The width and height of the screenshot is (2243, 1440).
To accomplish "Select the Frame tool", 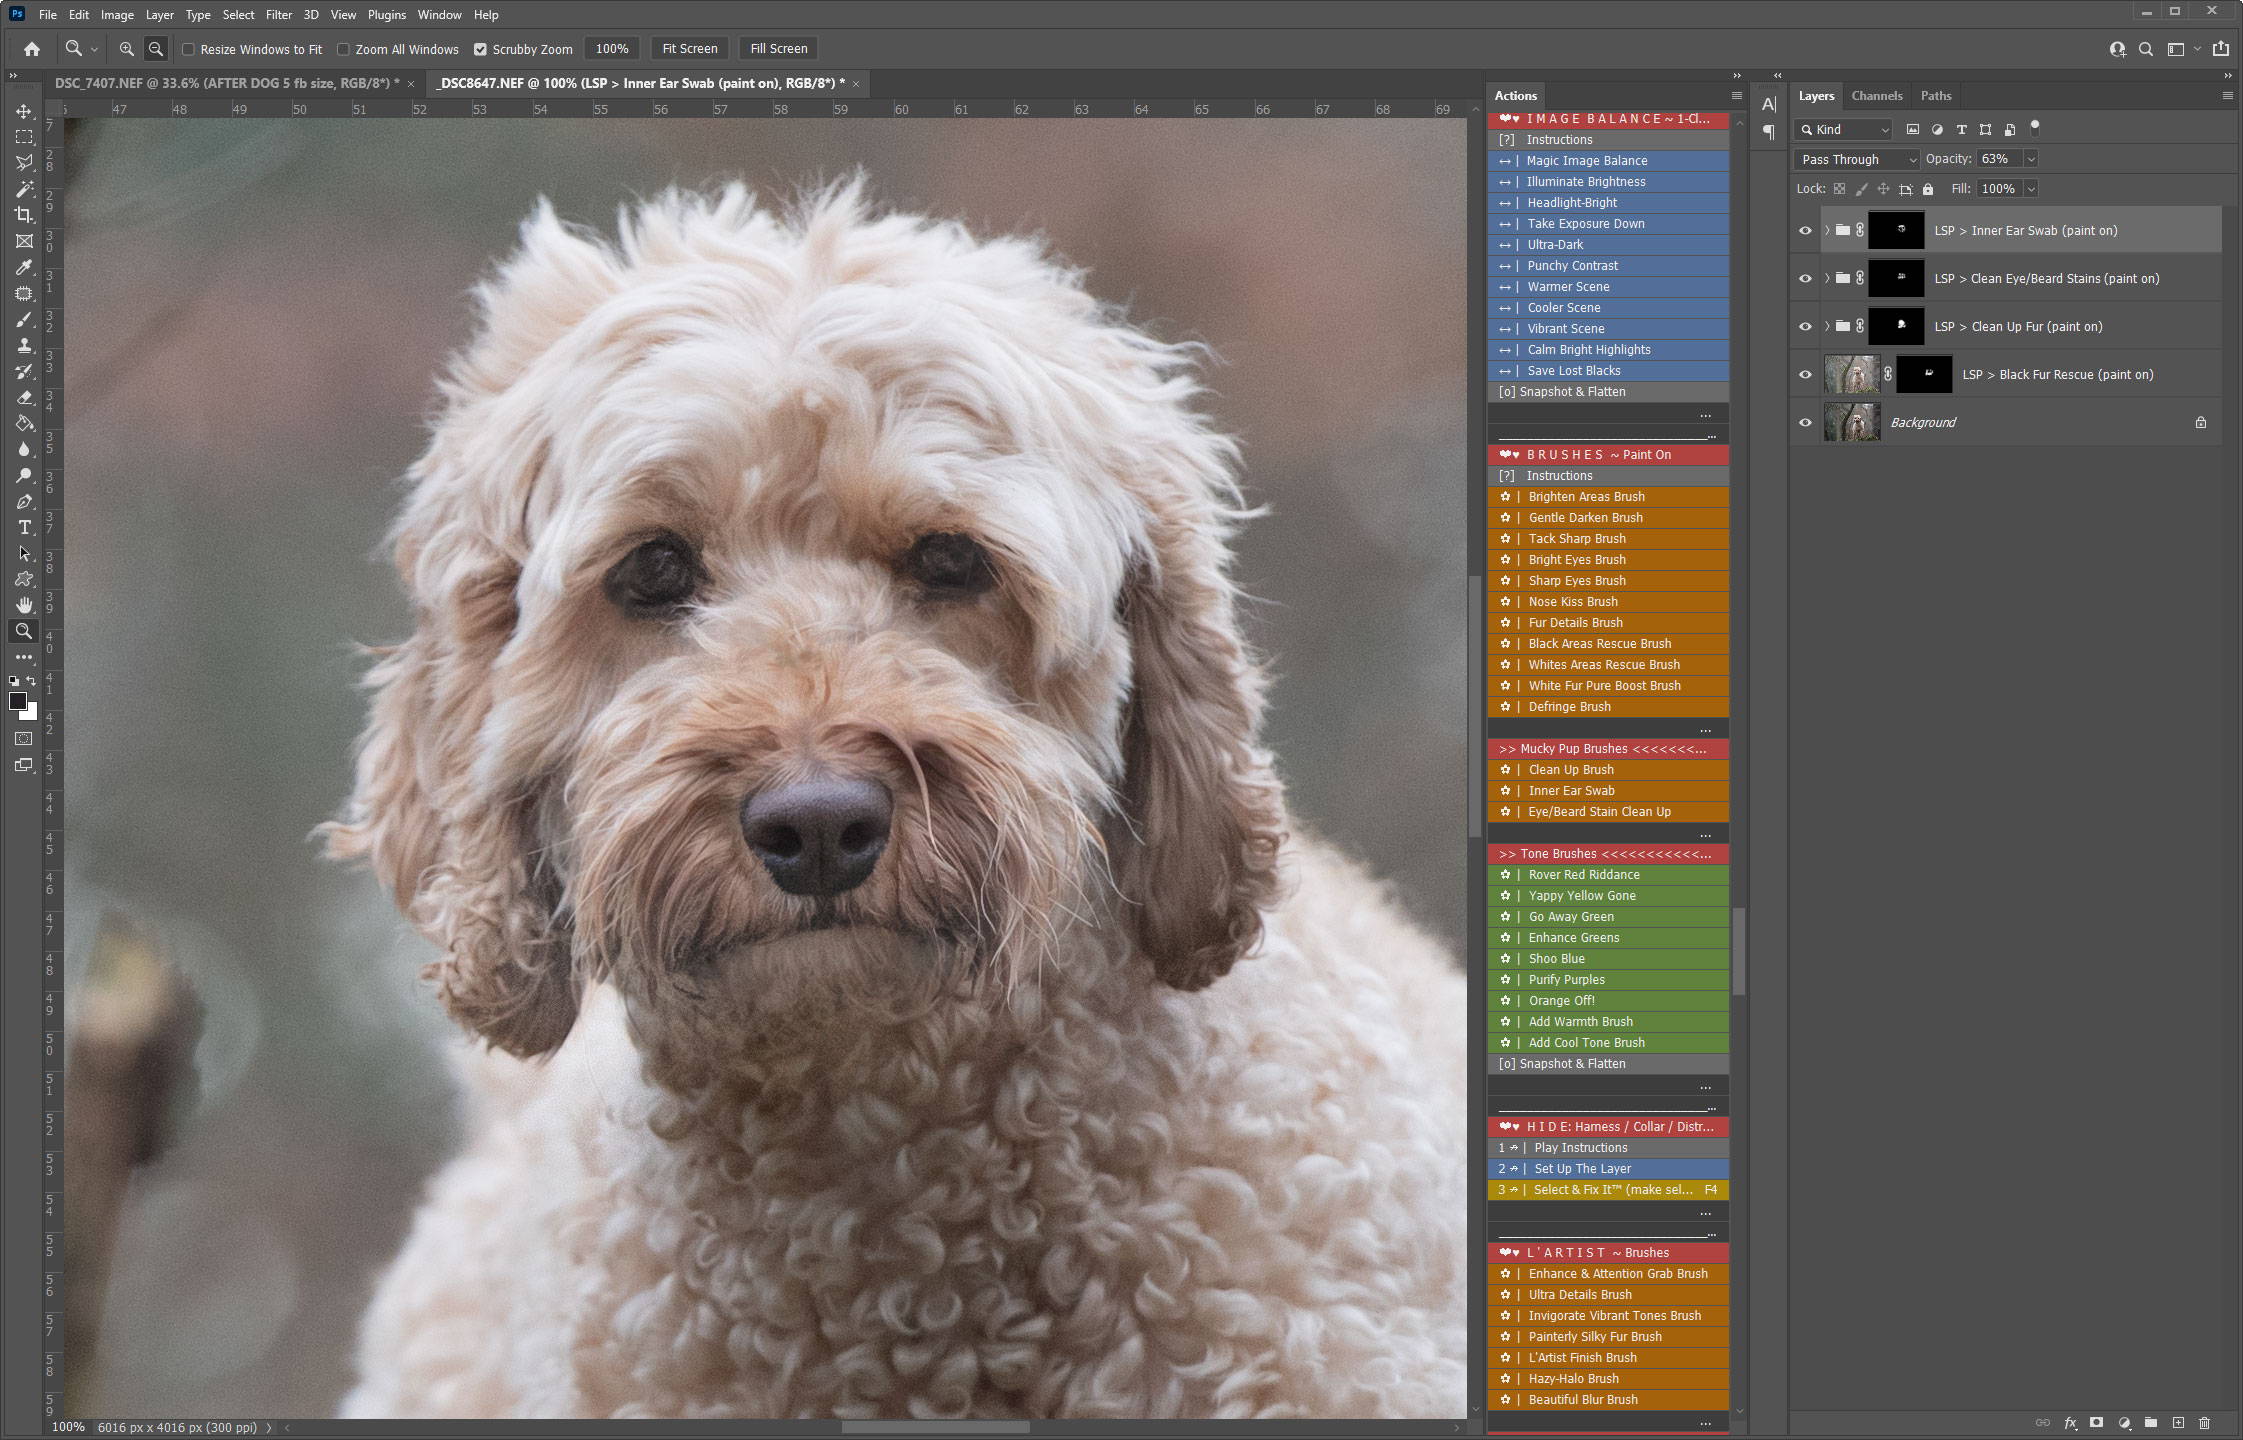I will (24, 241).
